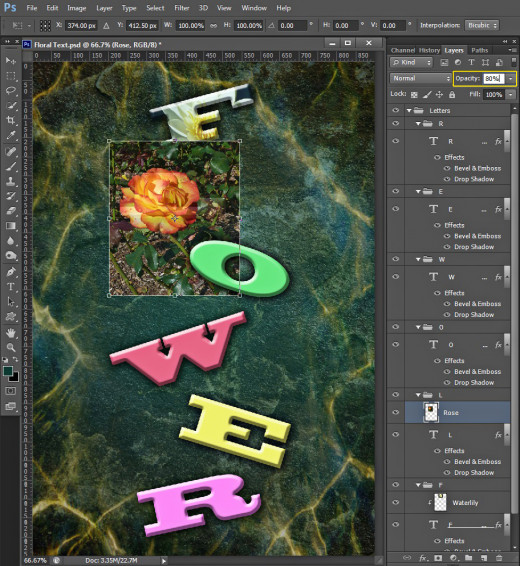Click the Opacity value field
The width and height of the screenshot is (520, 566).
494,78
